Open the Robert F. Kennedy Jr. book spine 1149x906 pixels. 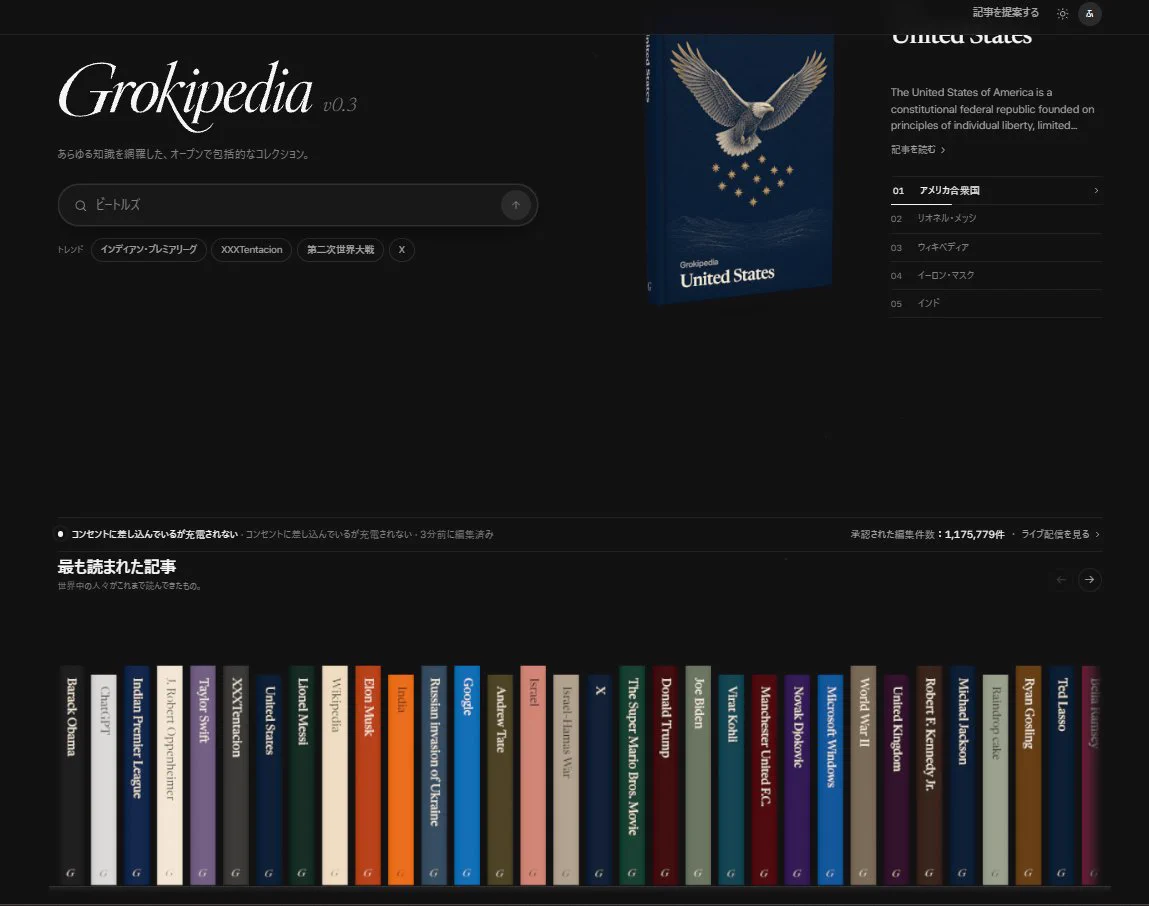pos(929,775)
